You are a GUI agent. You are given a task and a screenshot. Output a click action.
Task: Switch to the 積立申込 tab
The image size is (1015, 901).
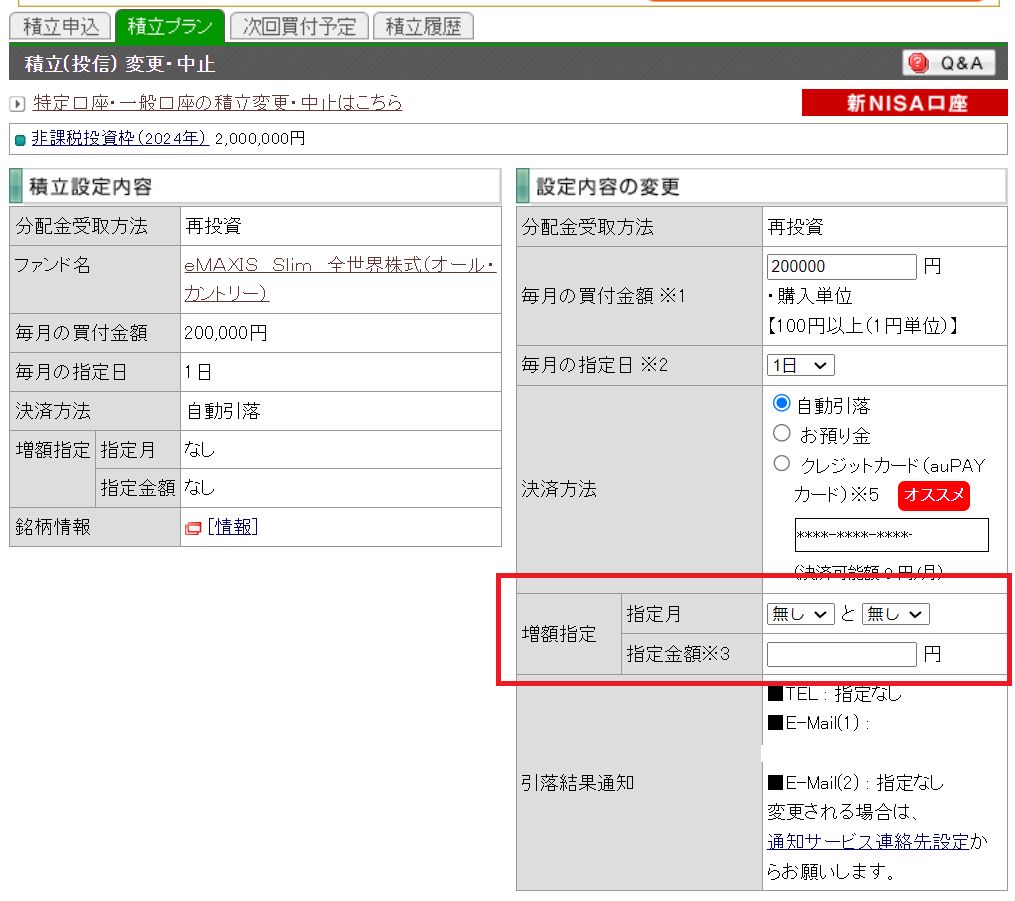(61, 26)
